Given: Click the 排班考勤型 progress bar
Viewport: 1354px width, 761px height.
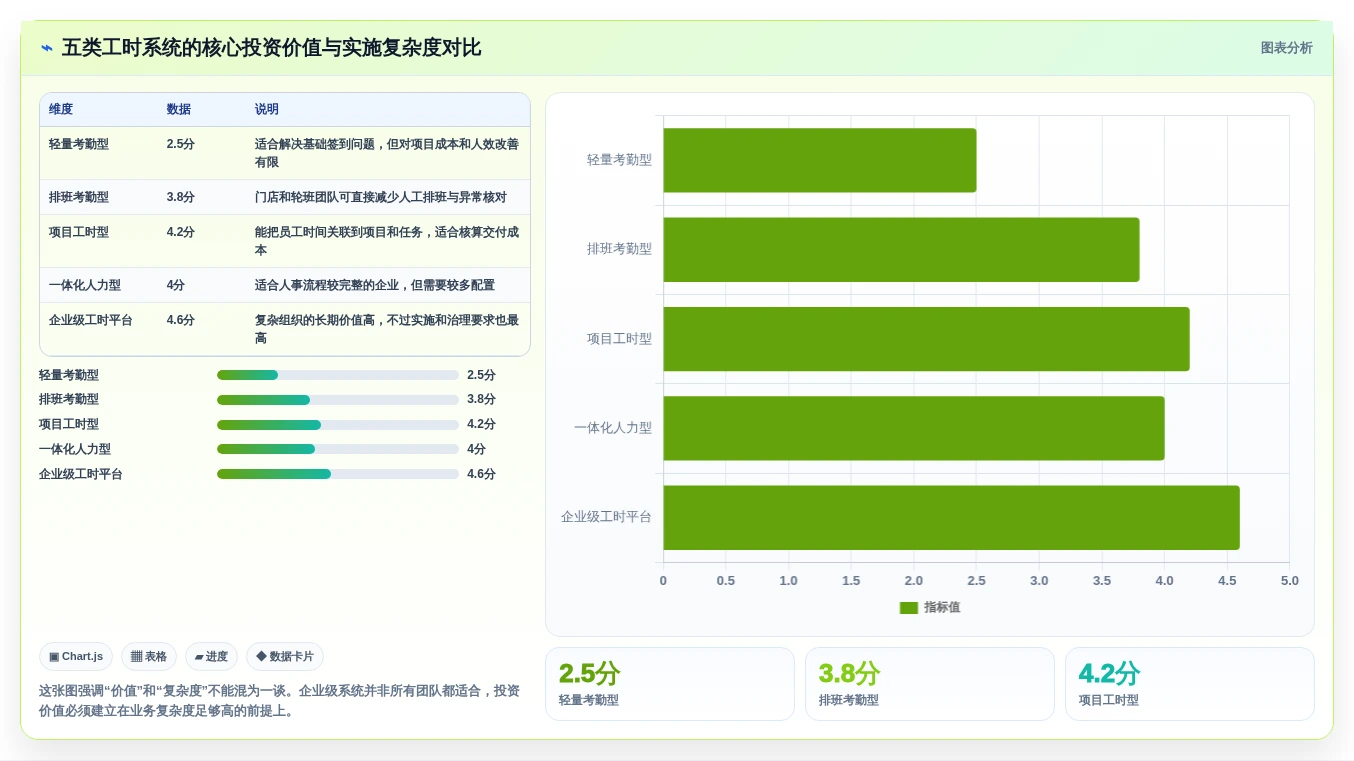Looking at the screenshot, I should pos(338,400).
